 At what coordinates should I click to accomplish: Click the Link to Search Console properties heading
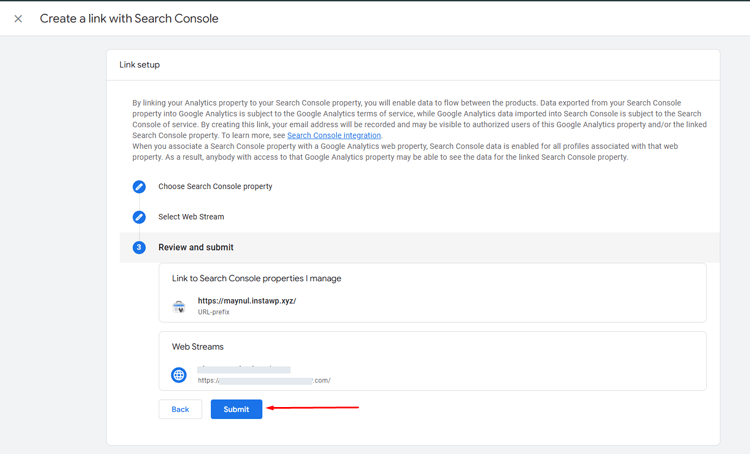[256, 278]
